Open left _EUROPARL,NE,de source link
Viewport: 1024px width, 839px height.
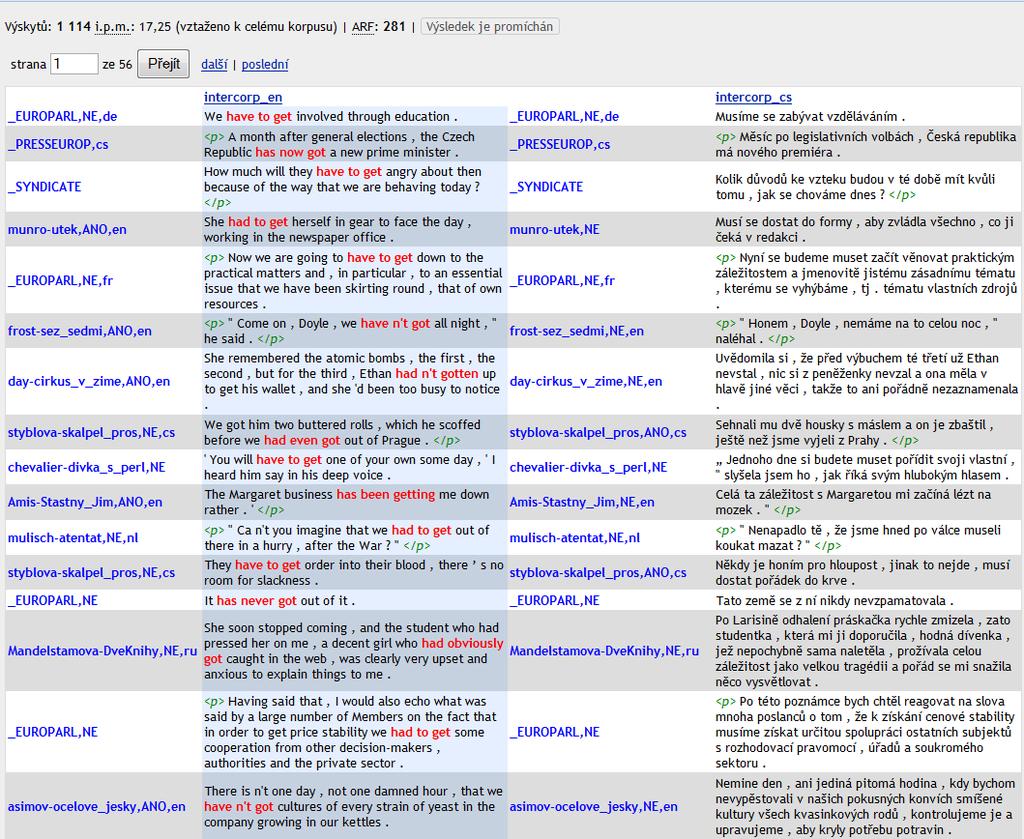(63, 117)
